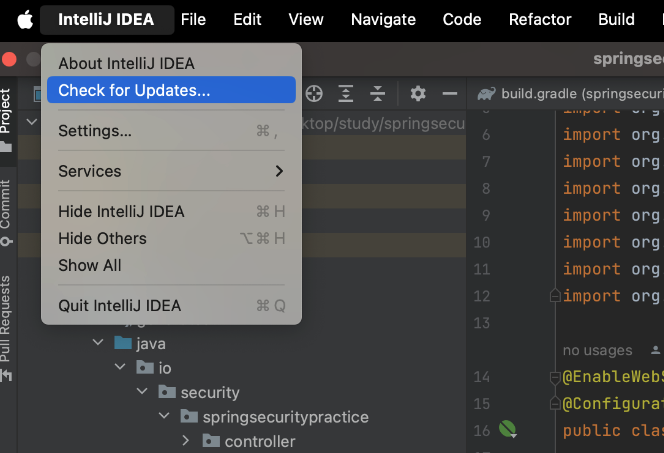664x453 pixels.
Task: Fold the @Configuration annotation at line 15
Action: (x=555, y=403)
